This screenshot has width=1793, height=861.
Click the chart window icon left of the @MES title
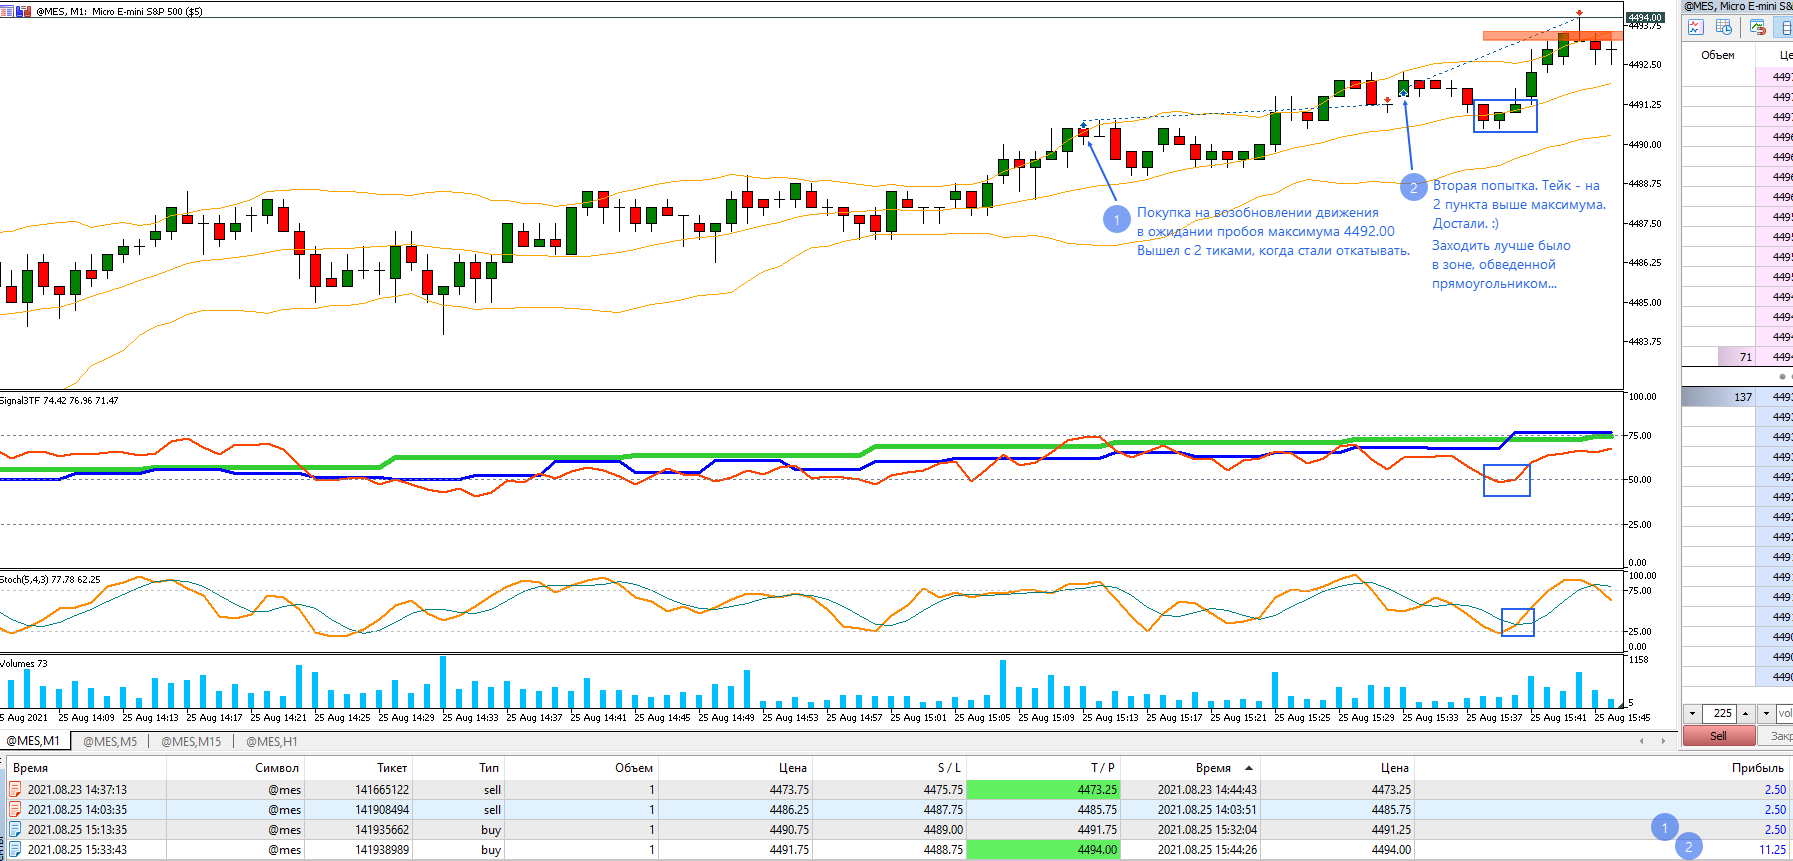(8, 11)
